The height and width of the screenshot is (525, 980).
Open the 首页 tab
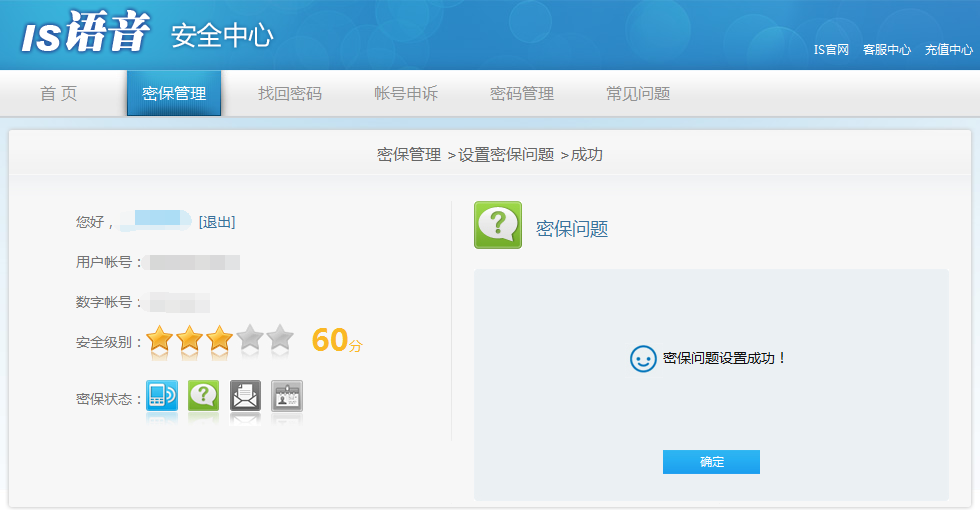coord(59,94)
